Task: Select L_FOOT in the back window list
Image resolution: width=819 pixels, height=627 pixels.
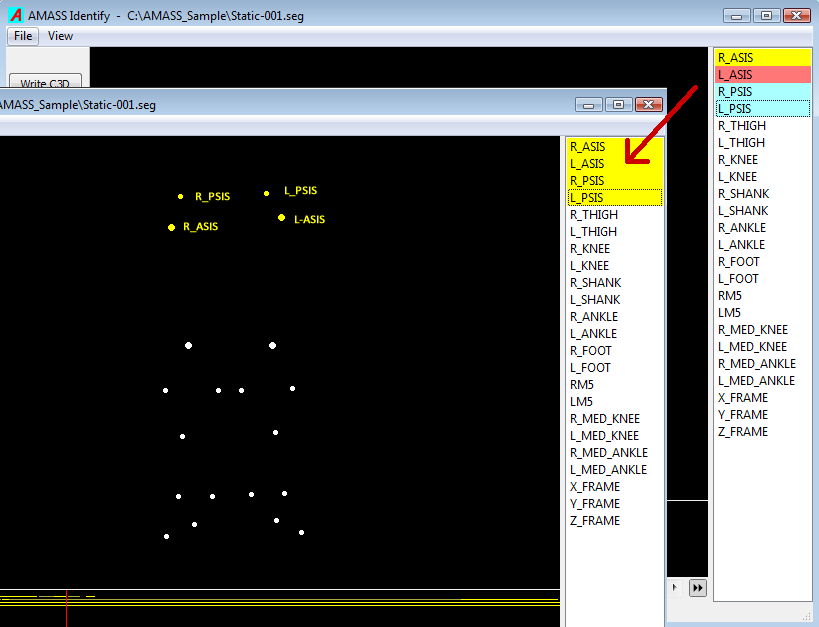Action: (763, 278)
